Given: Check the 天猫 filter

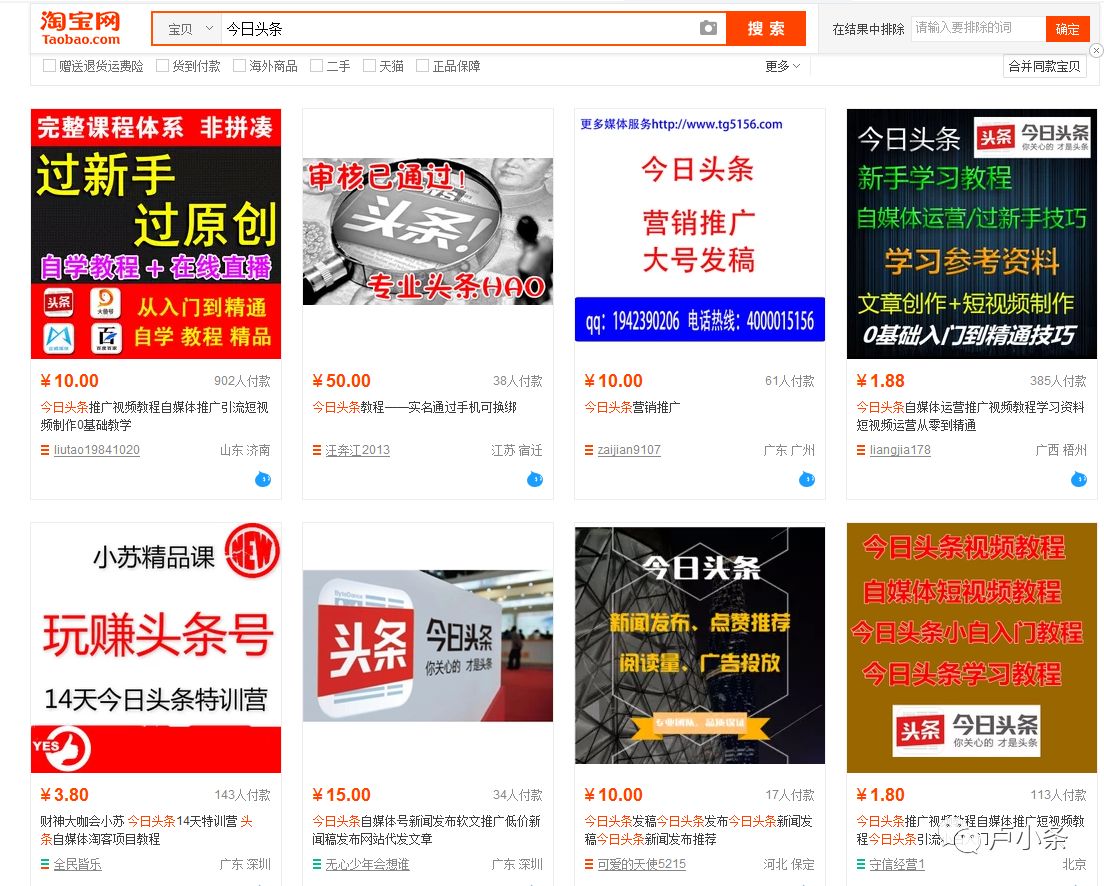Looking at the screenshot, I should pos(370,65).
